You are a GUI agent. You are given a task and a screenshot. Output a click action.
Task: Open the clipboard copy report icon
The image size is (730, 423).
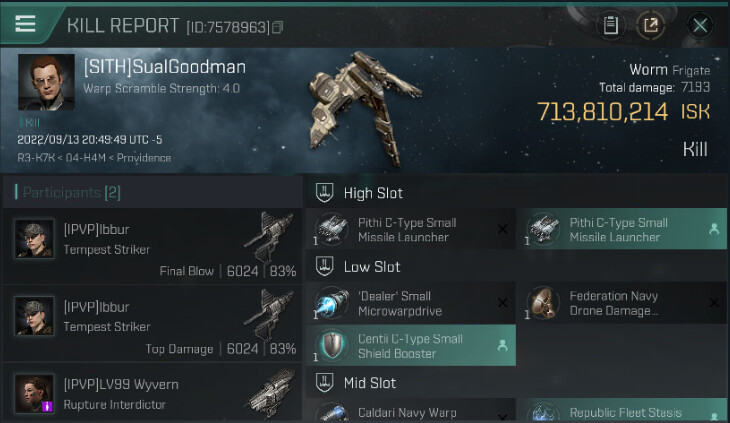pyautogui.click(x=610, y=25)
